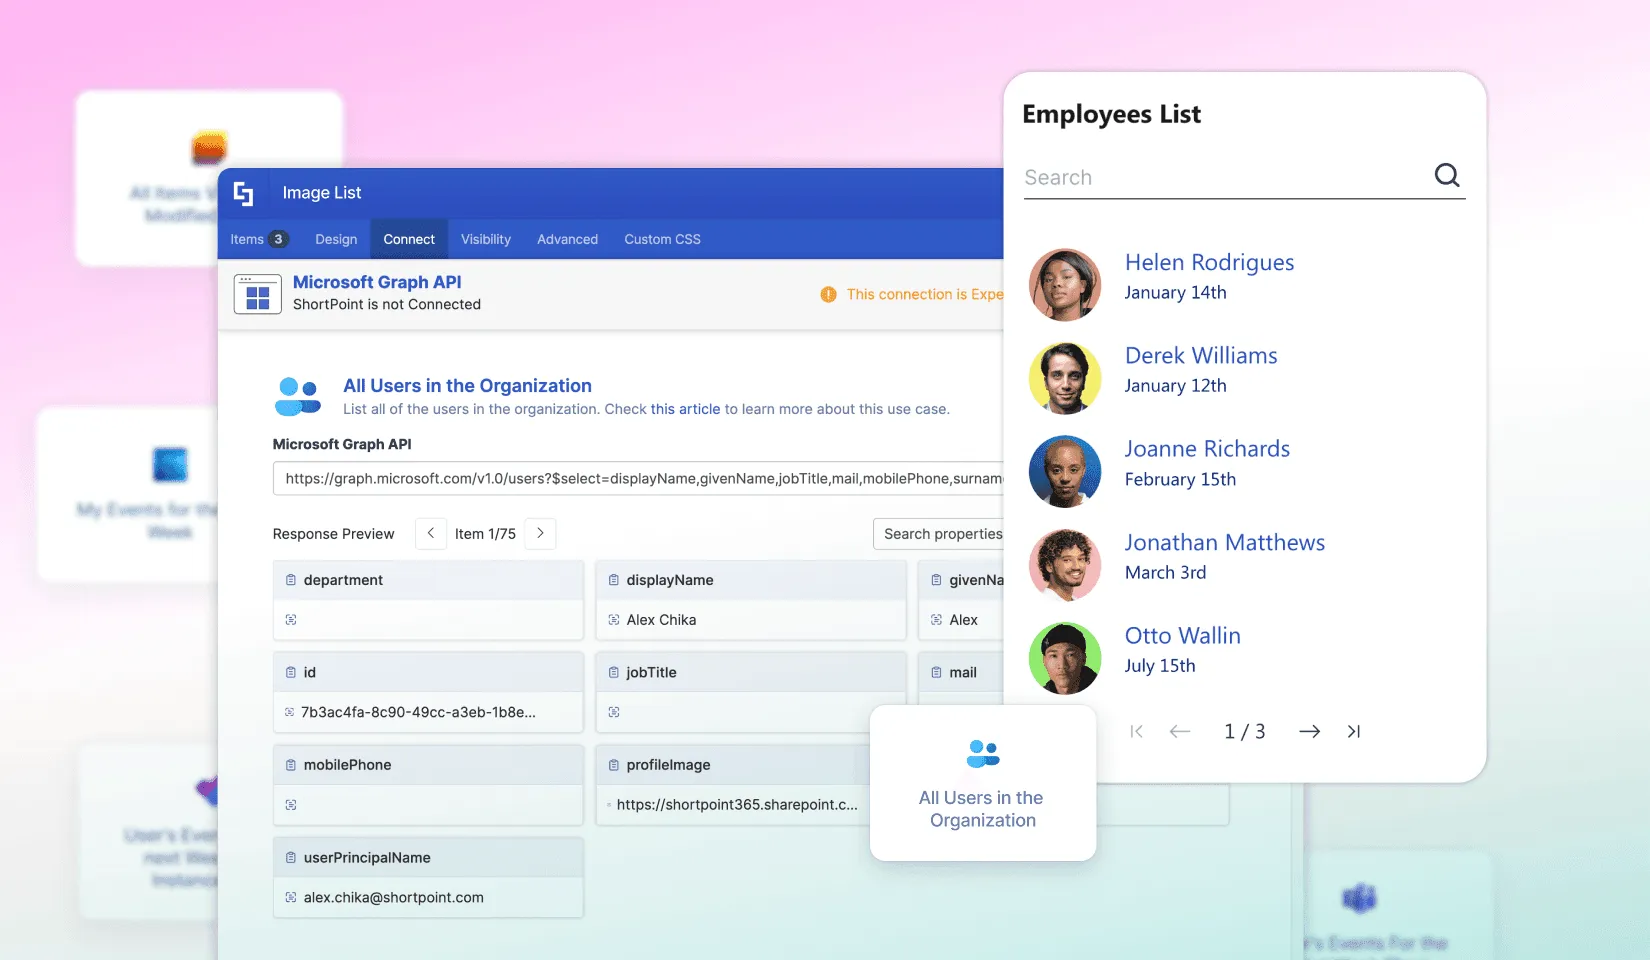
Task: Select the 'Alex Chika' displayName value
Action: (661, 620)
